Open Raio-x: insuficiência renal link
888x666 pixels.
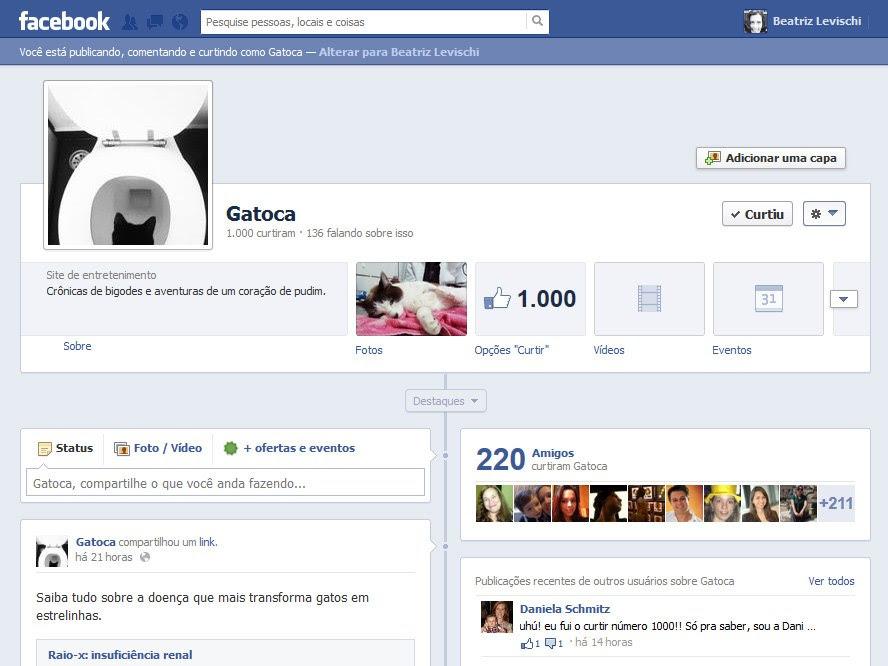click(x=120, y=655)
